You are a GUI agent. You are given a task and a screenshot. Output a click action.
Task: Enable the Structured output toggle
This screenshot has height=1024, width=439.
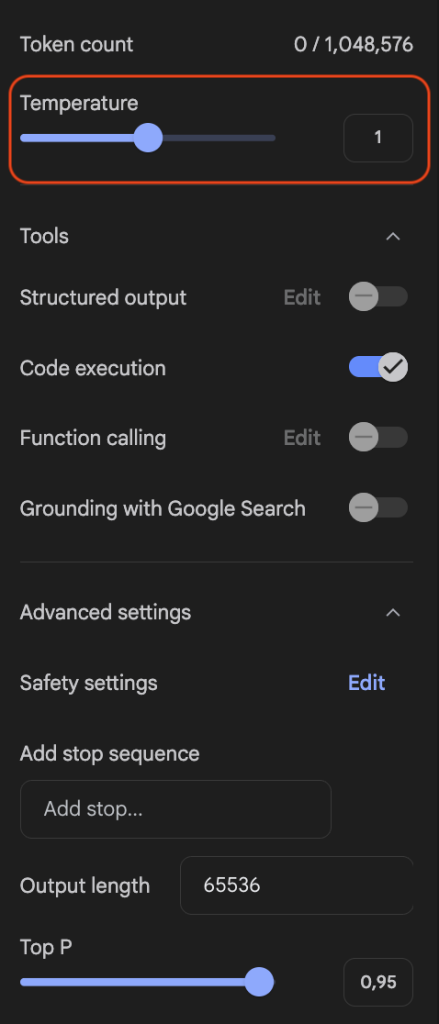[x=378, y=296]
